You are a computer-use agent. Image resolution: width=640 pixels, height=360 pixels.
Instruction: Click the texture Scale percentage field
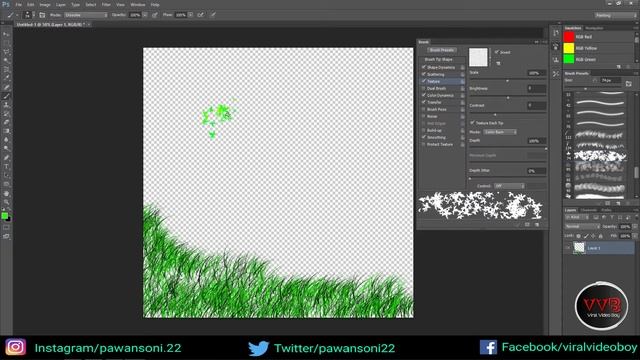[536, 73]
